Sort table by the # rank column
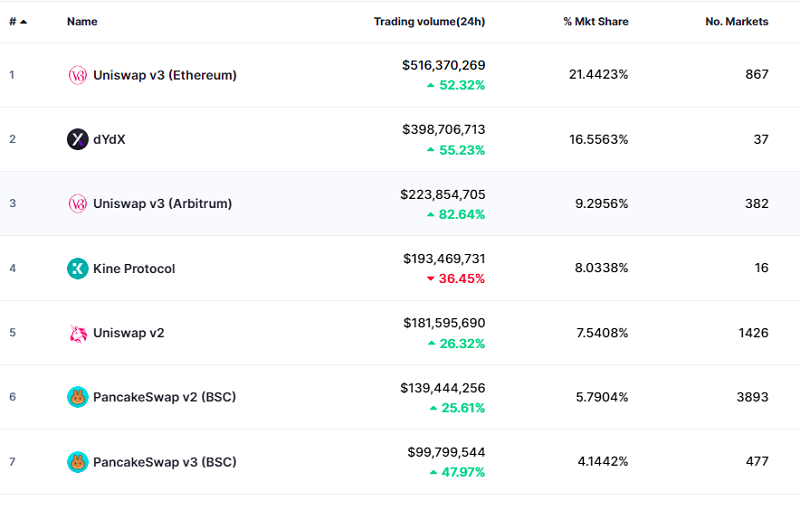Viewport: 800px width, 510px height. [x=17, y=21]
